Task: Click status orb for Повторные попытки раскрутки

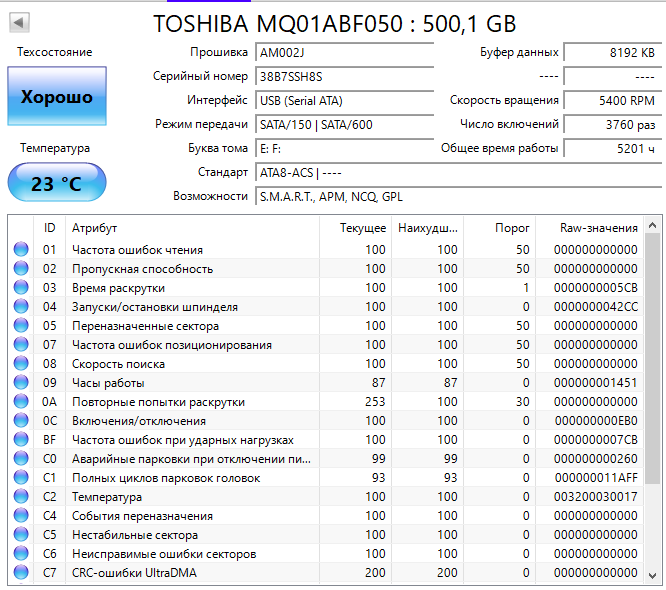Action: click(x=21, y=402)
